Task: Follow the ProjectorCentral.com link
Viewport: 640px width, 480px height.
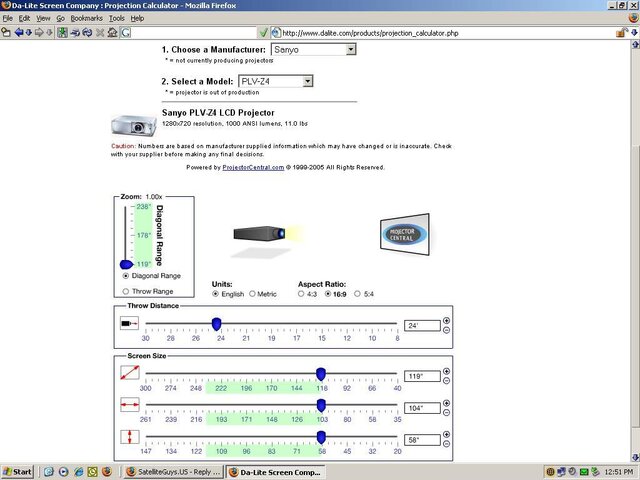Action: pyautogui.click(x=253, y=167)
